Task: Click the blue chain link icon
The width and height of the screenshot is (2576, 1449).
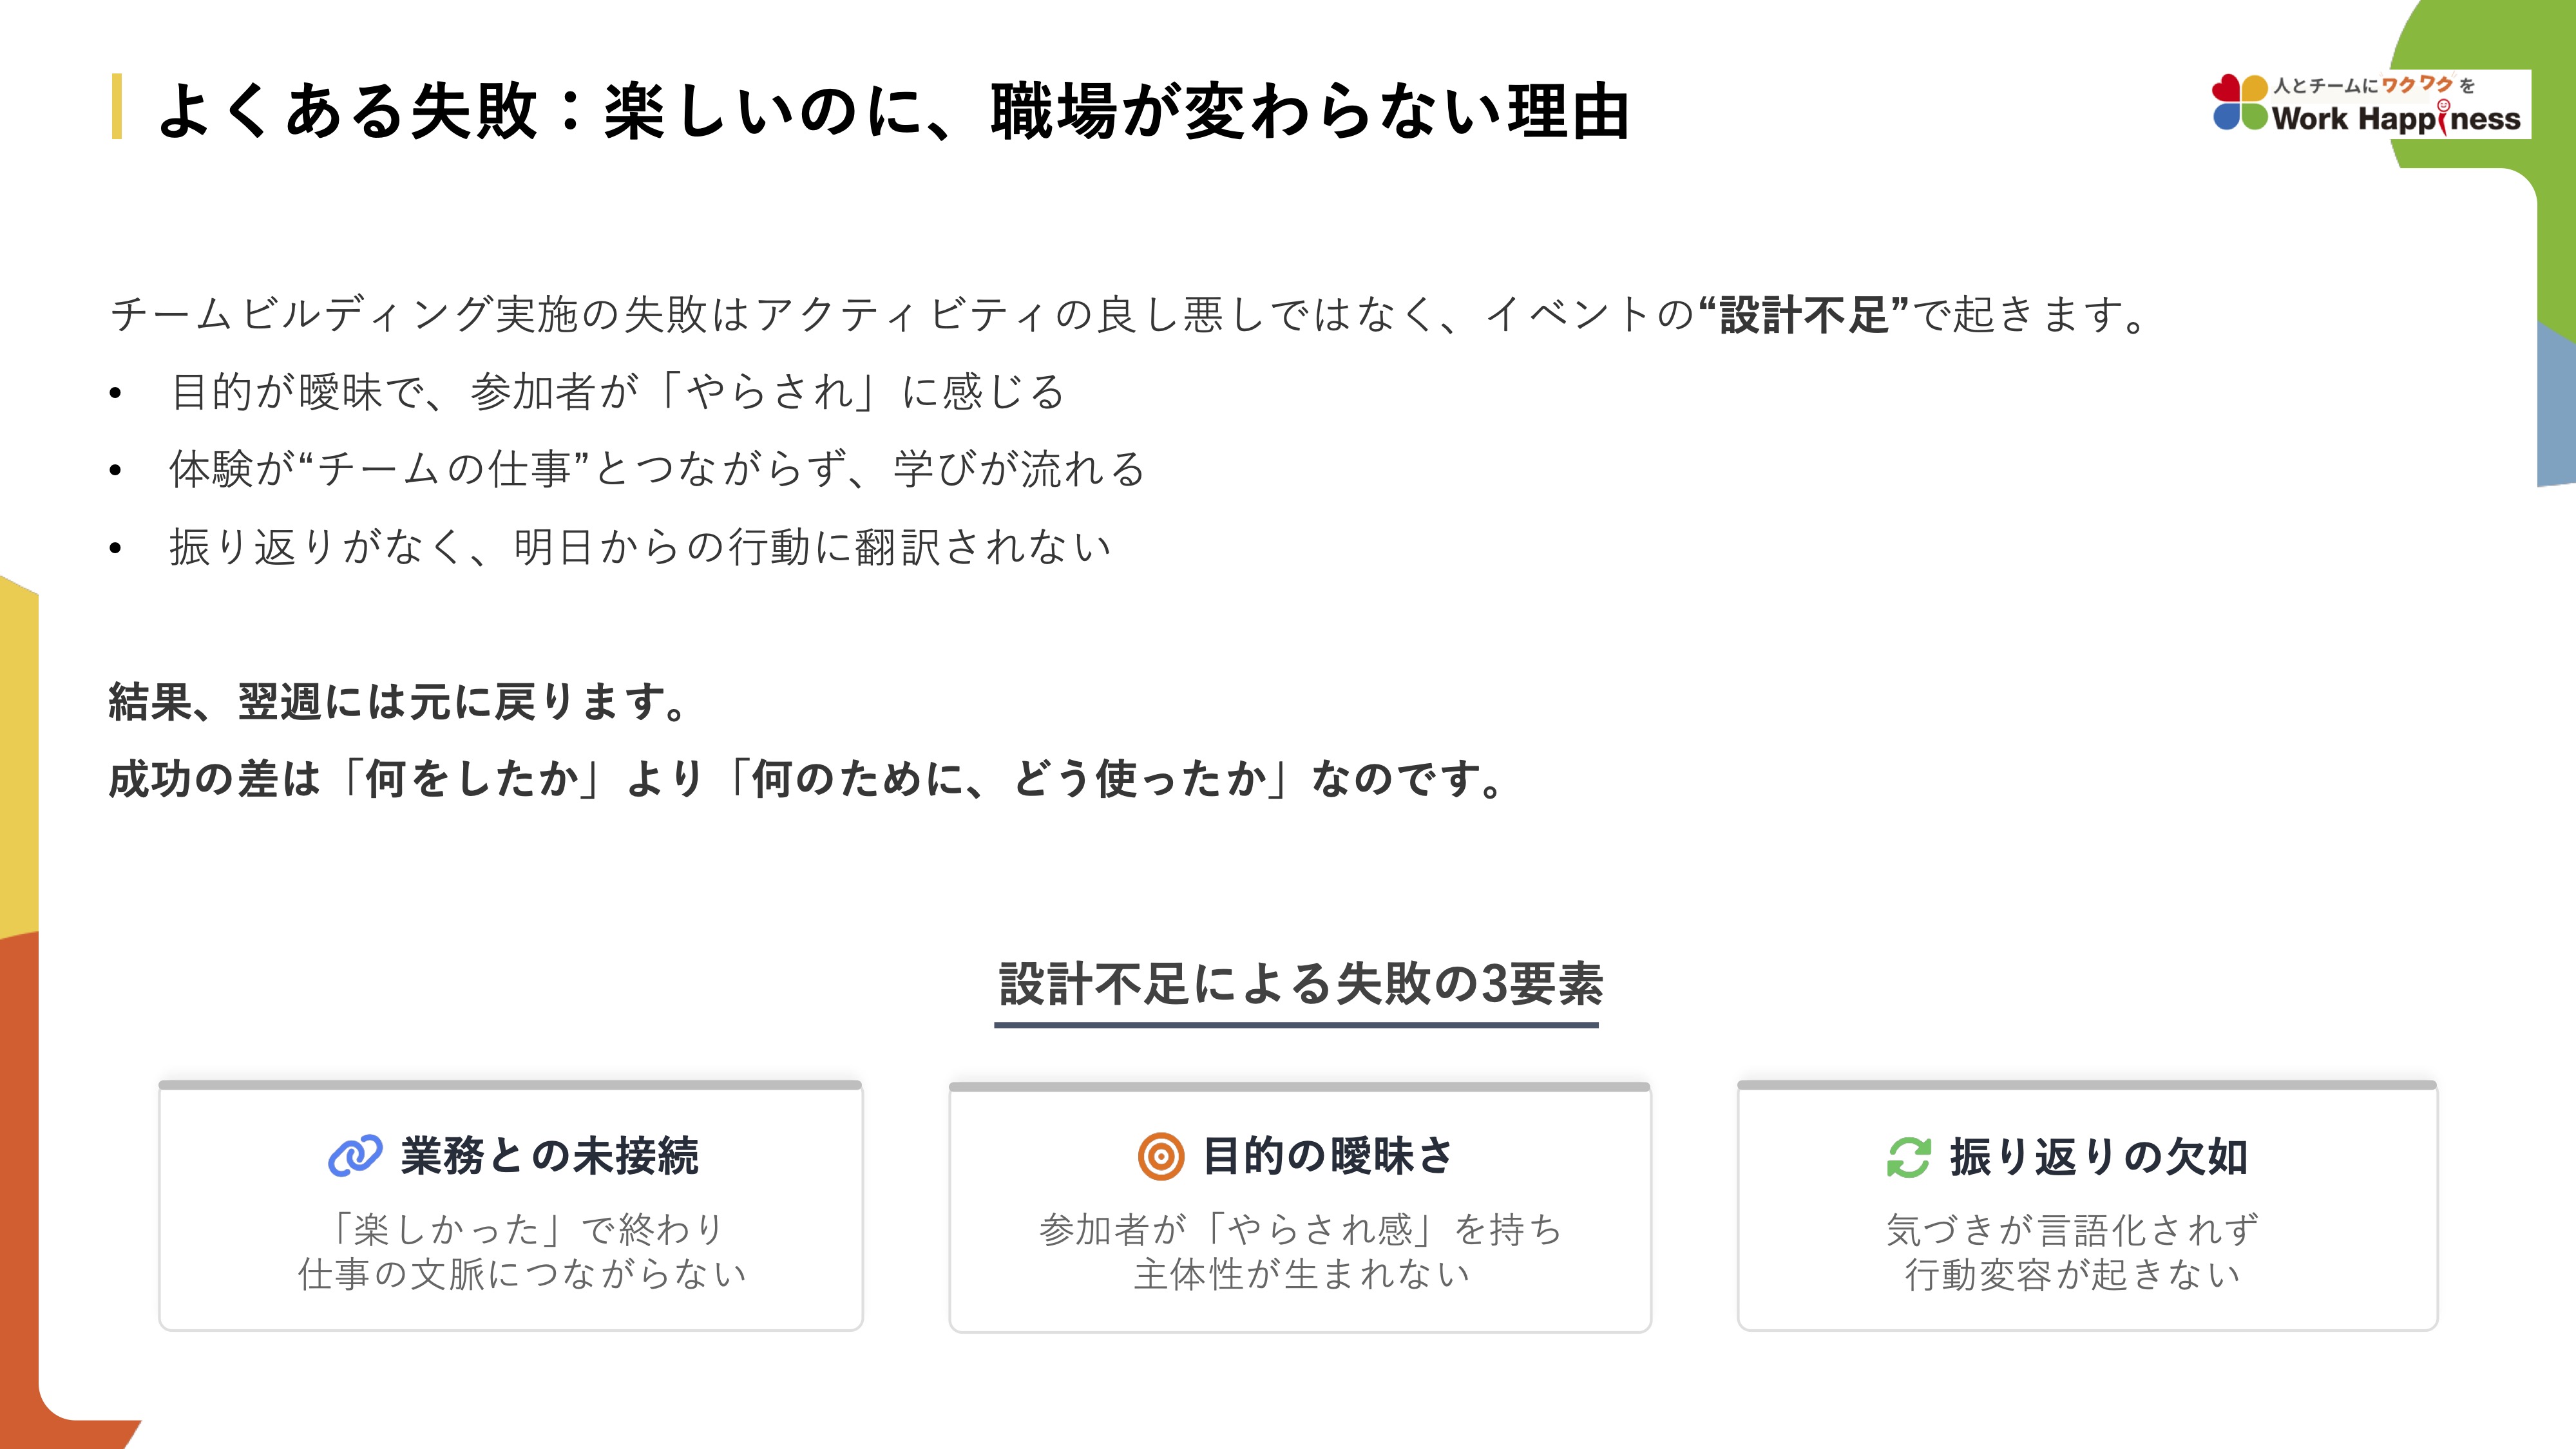Action: (x=355, y=1156)
